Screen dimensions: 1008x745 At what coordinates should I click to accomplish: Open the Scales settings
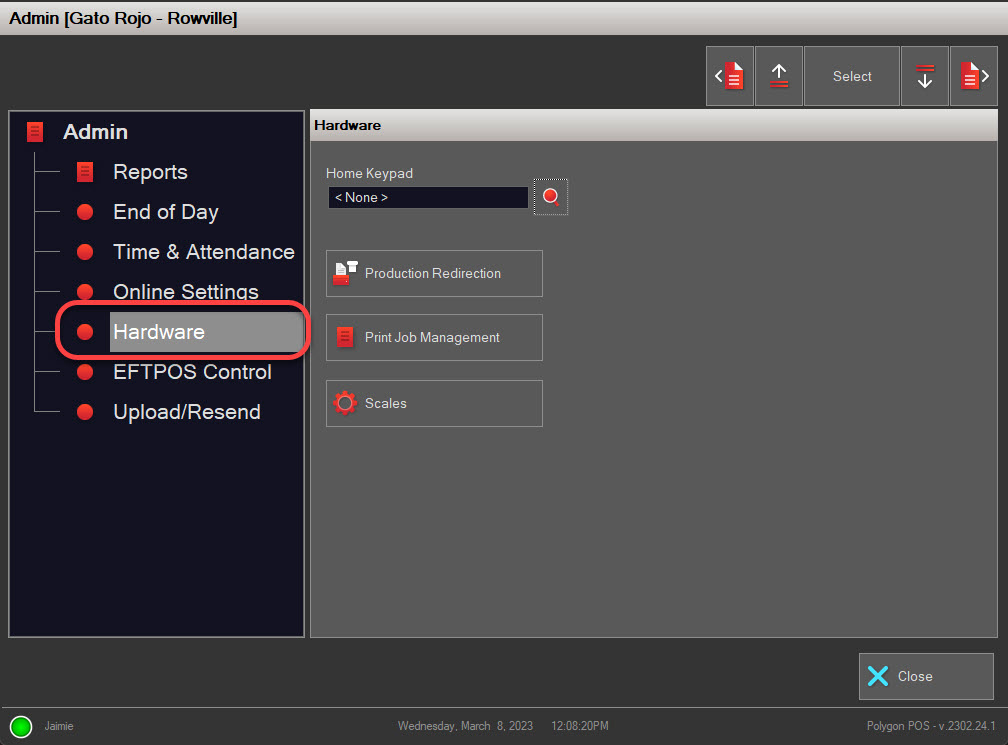point(434,403)
